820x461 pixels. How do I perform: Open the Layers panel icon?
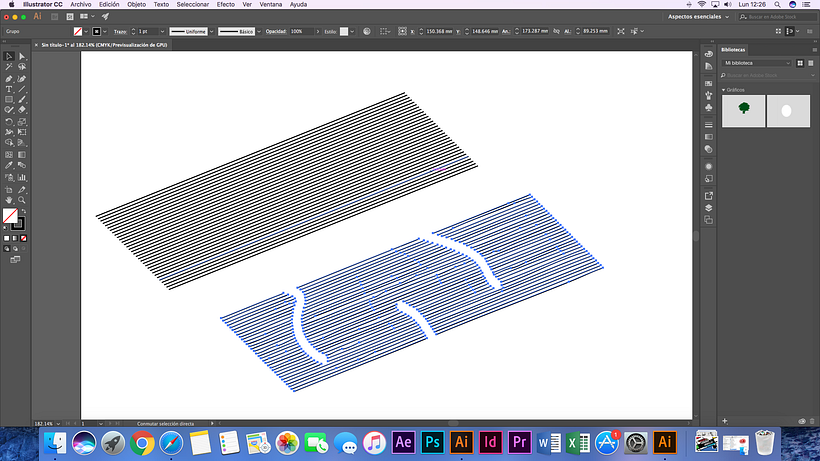coord(709,208)
